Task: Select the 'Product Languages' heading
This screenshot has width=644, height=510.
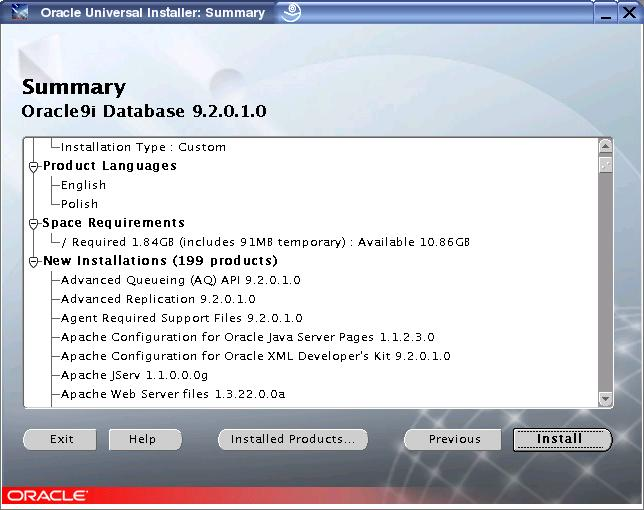Action: (x=110, y=166)
